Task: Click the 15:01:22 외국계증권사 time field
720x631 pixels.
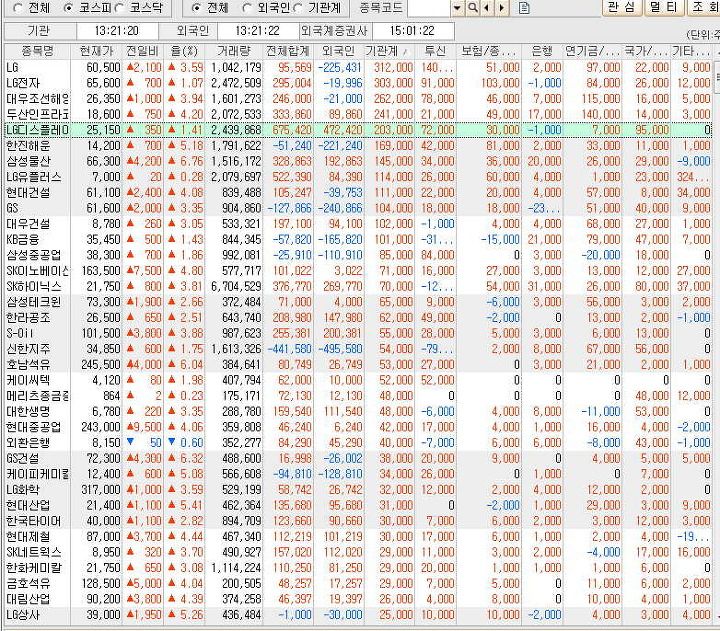Action: 412,31
